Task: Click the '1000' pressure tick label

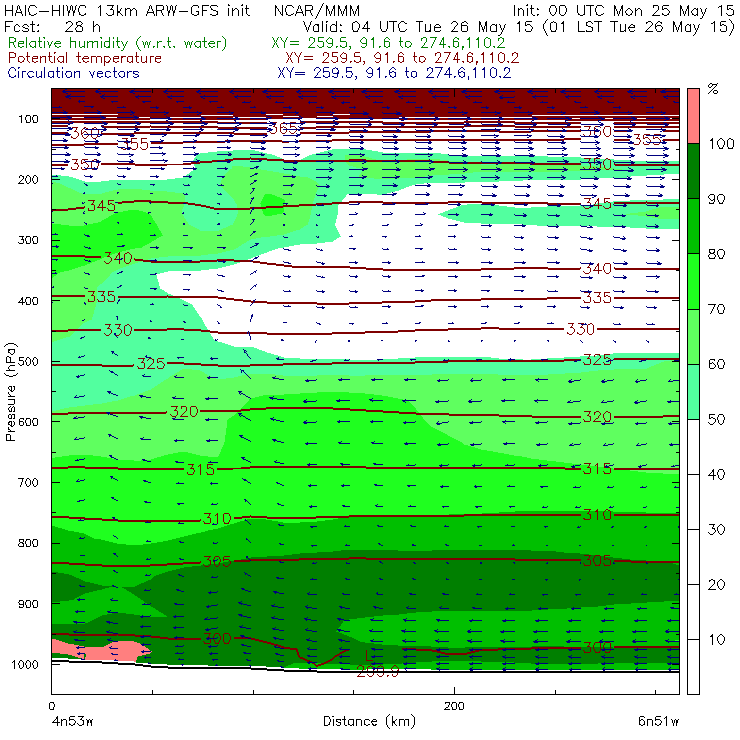Action: click(x=24, y=665)
